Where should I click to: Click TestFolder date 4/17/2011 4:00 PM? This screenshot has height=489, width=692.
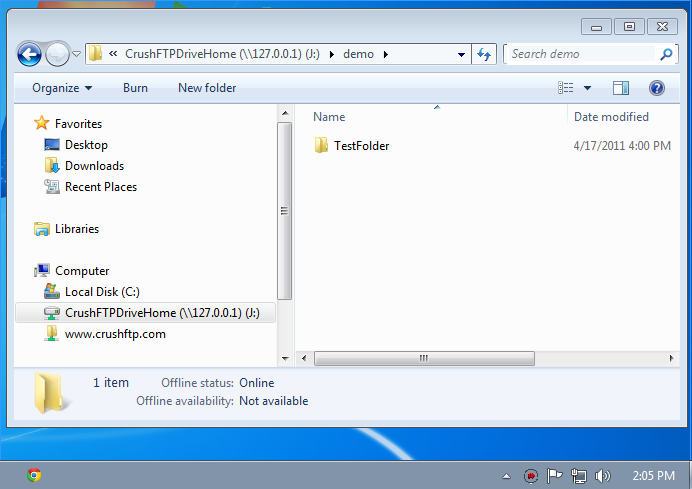coord(622,146)
